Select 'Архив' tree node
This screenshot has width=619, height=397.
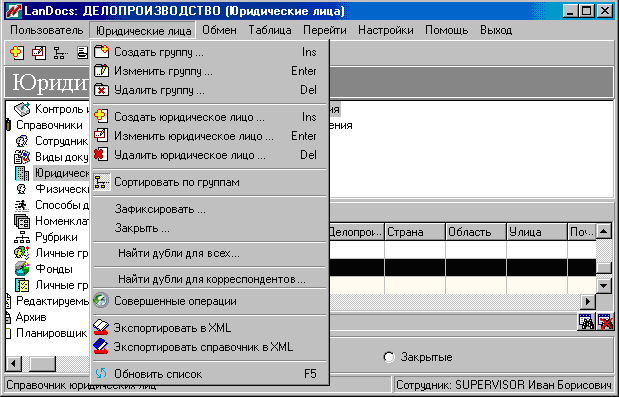(x=31, y=317)
